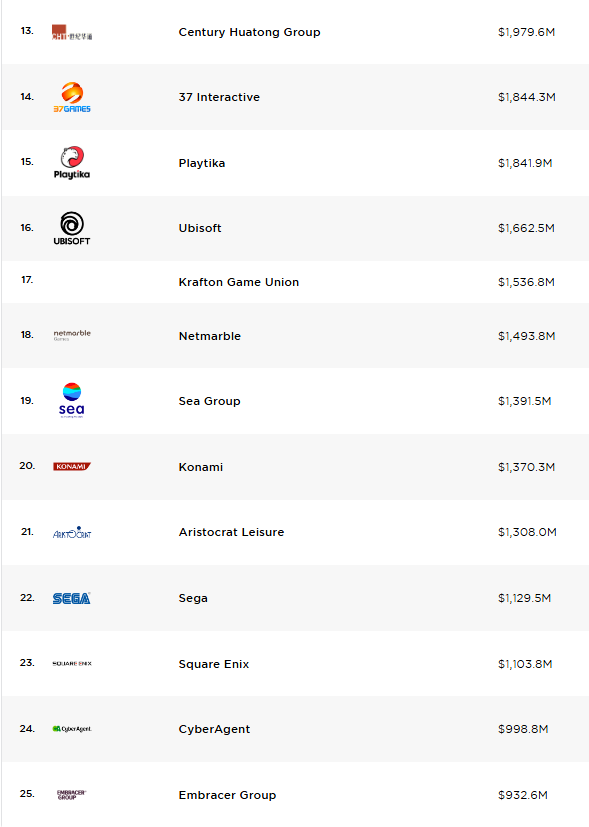Open the Krafton Game Union name
The image size is (589, 827).
pos(239,282)
